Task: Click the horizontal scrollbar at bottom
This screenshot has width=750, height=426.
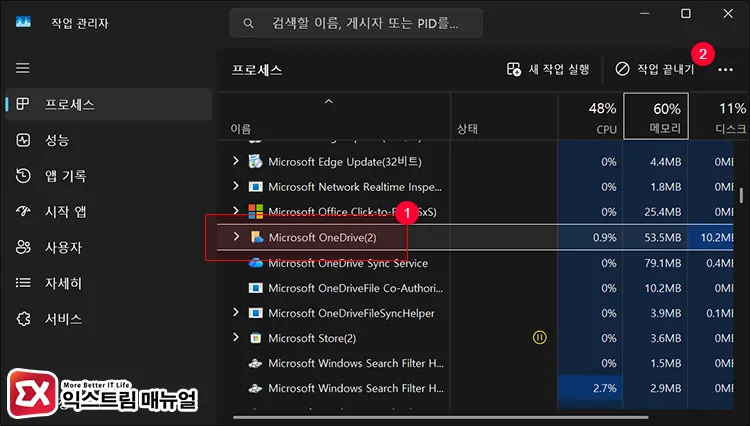Action: pos(440,417)
